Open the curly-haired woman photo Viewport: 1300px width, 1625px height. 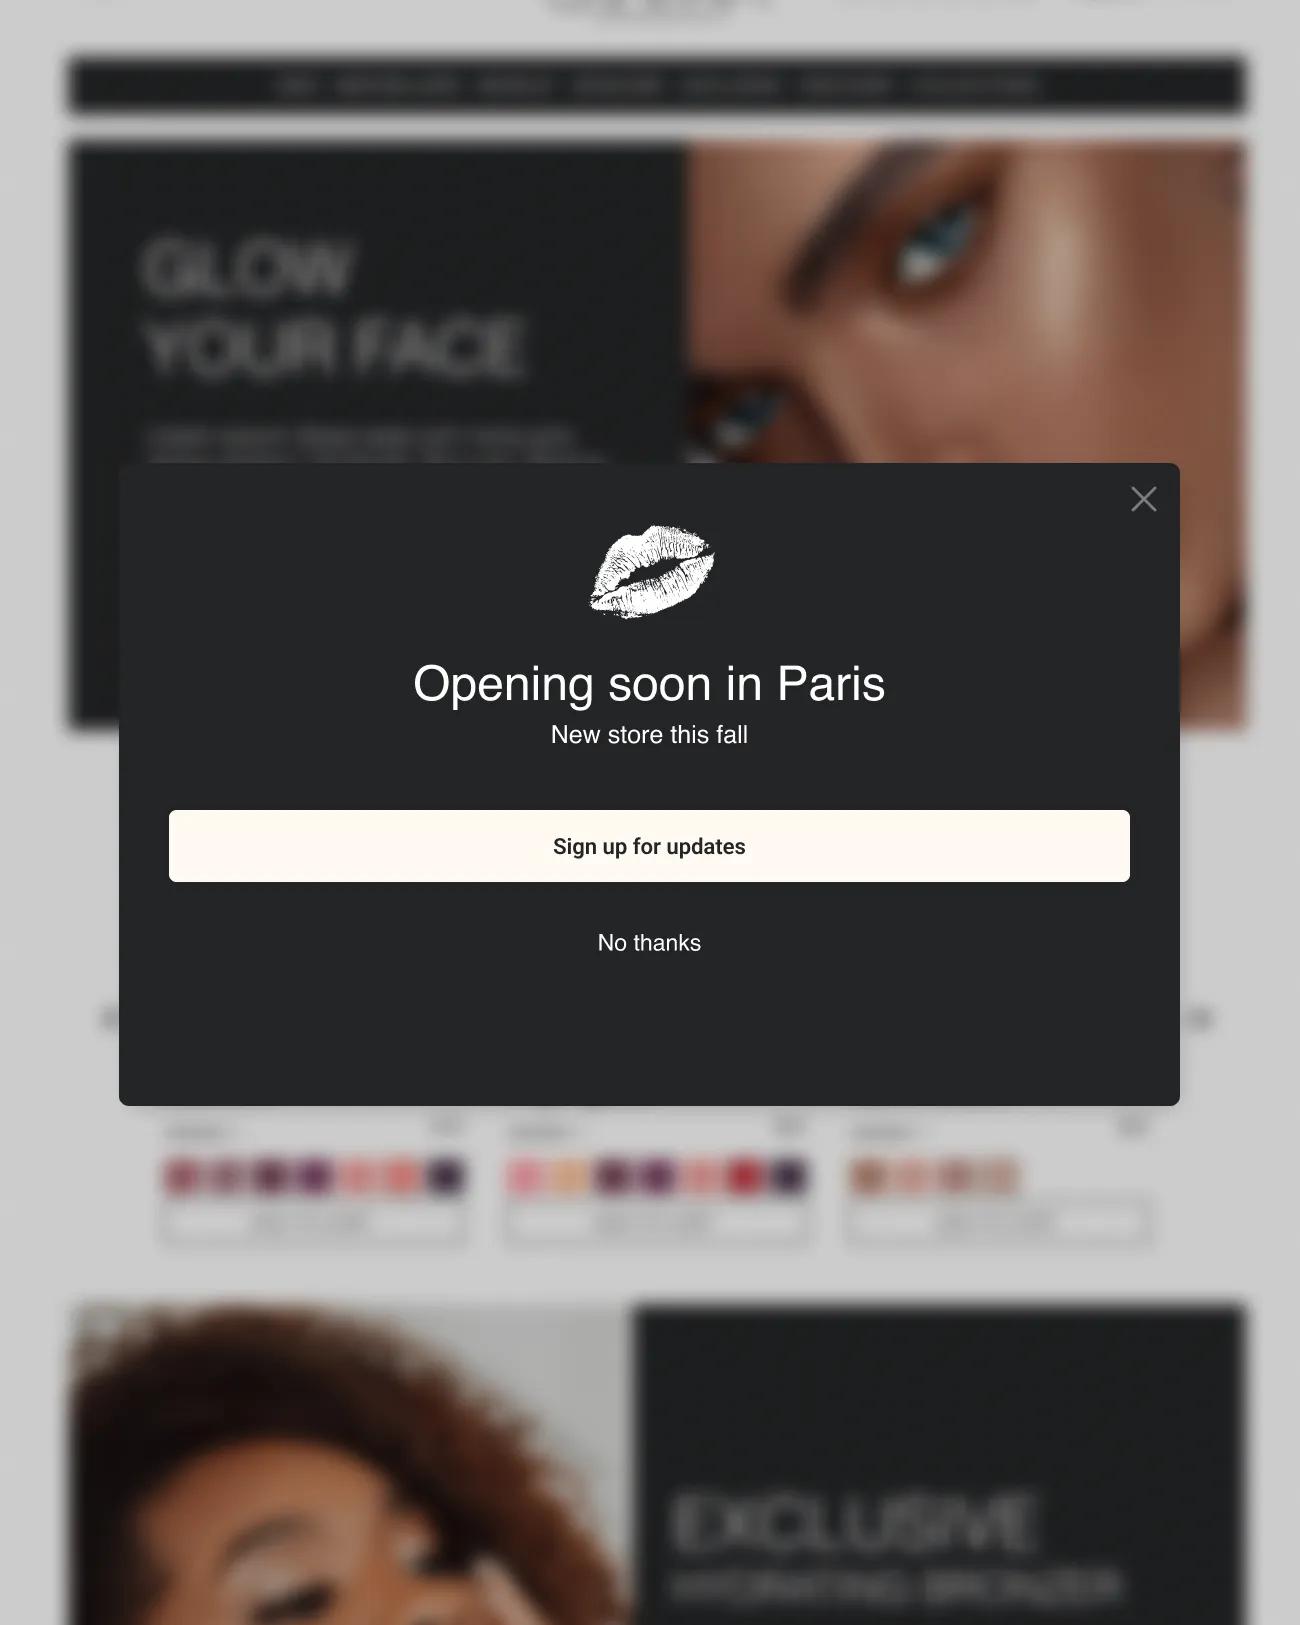[x=352, y=1464]
